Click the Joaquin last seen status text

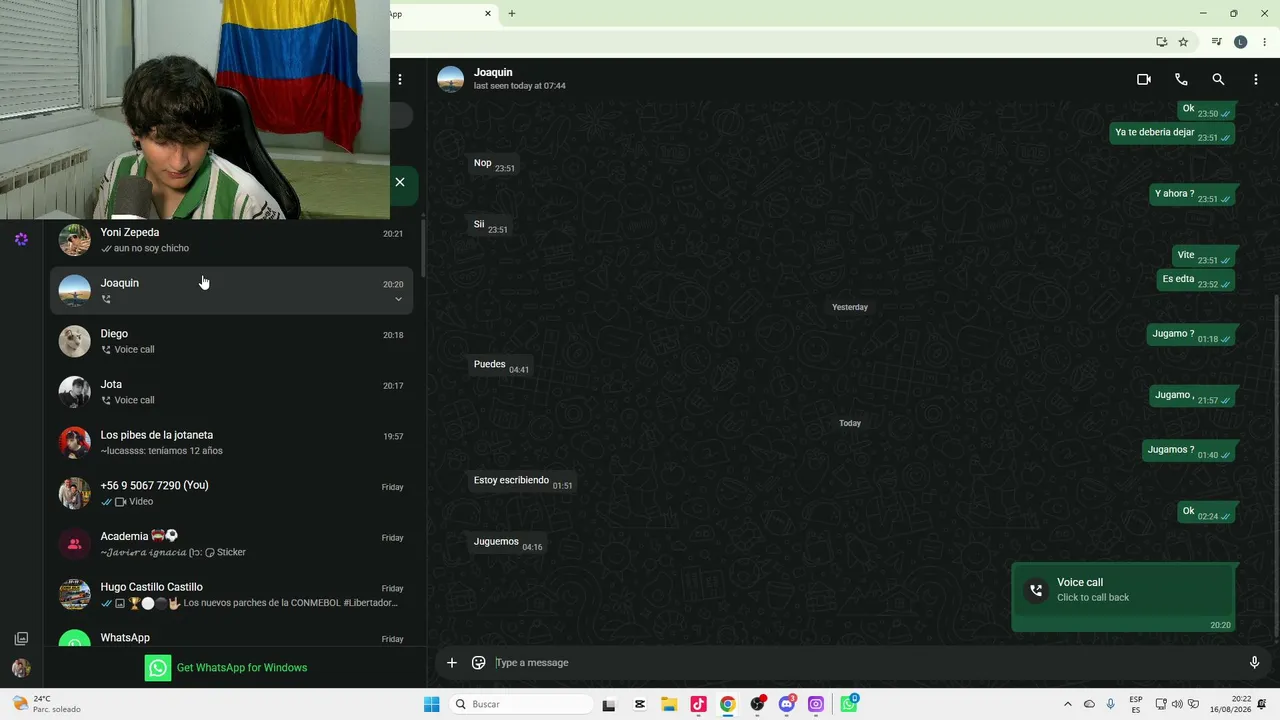[x=519, y=86]
